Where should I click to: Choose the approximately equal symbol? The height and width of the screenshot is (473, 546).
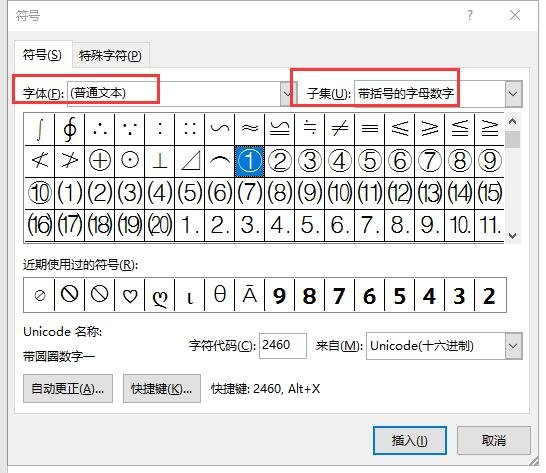point(250,129)
